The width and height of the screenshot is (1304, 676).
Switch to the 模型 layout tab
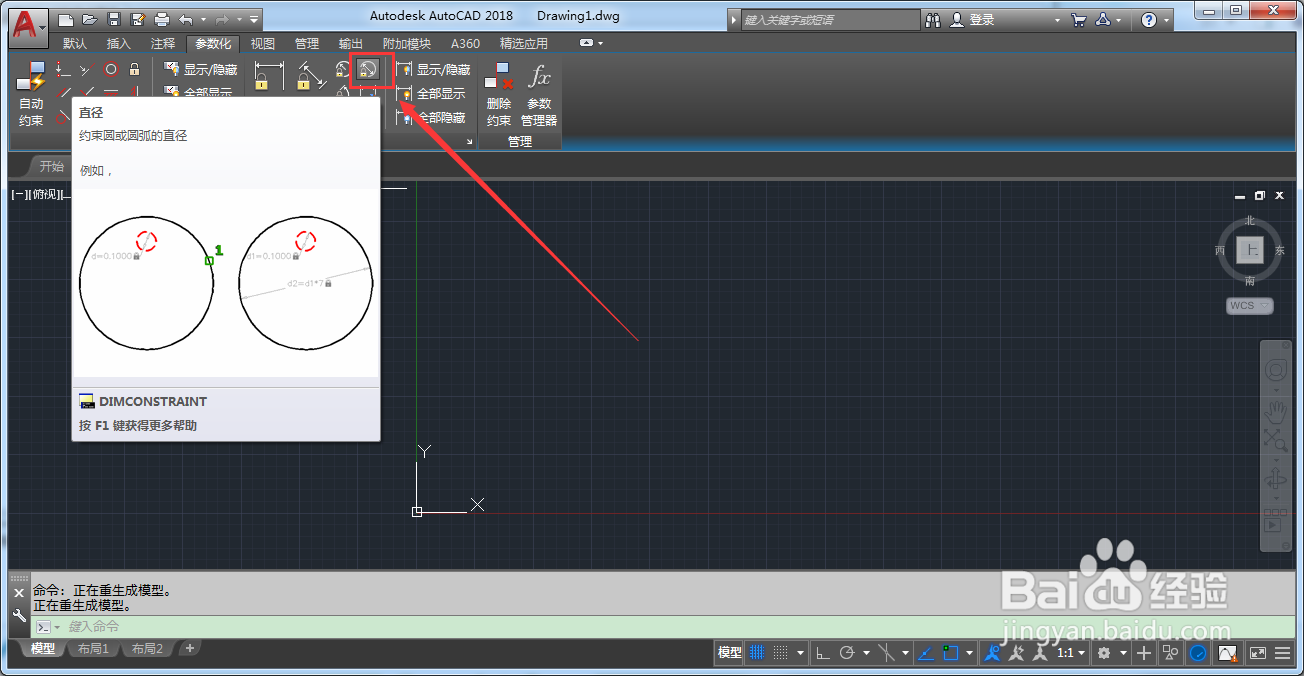(42, 649)
